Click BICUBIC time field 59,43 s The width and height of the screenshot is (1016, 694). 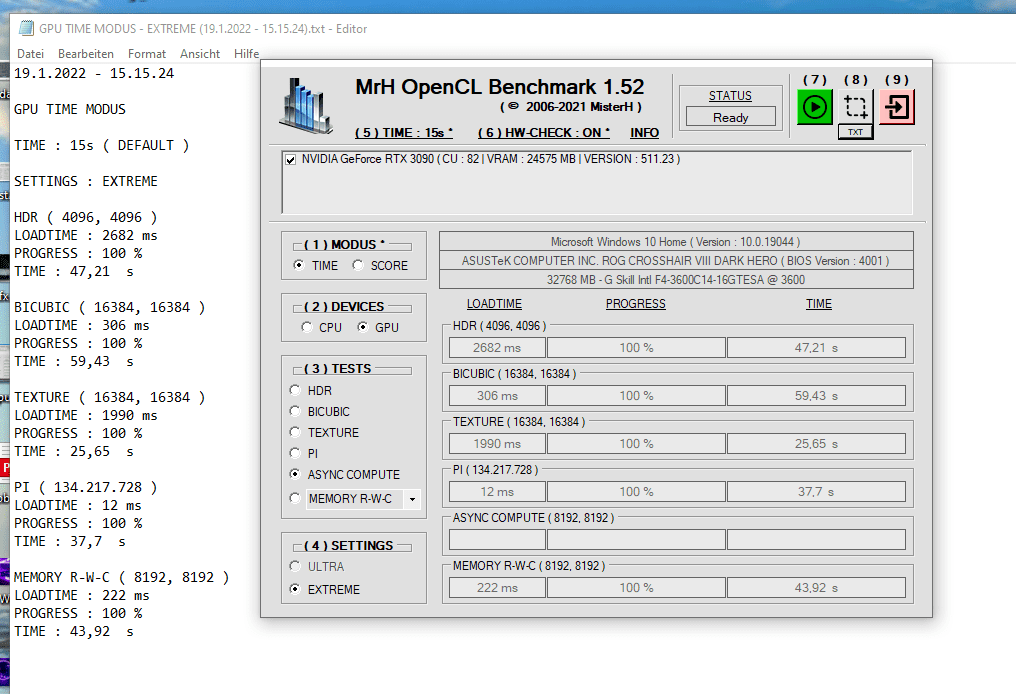coord(816,395)
